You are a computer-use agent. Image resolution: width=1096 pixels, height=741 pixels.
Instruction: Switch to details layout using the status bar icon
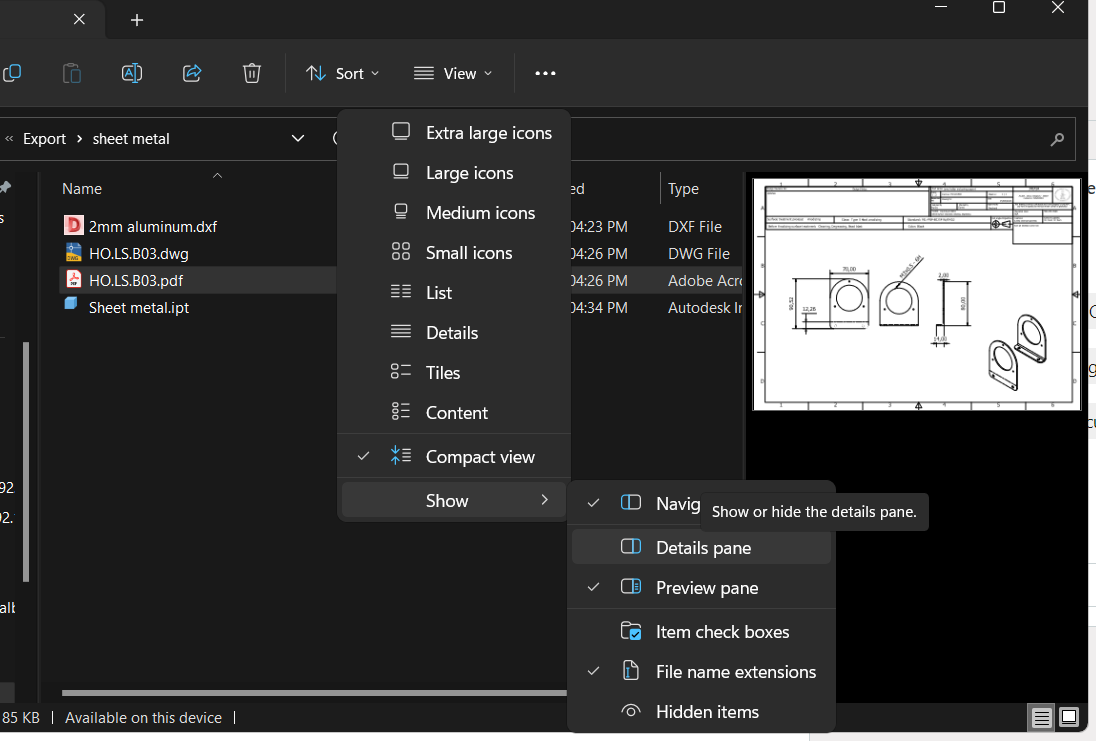1041,718
